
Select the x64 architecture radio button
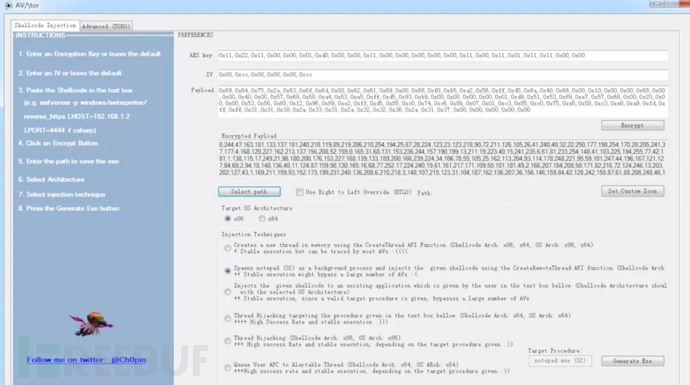tap(262, 219)
